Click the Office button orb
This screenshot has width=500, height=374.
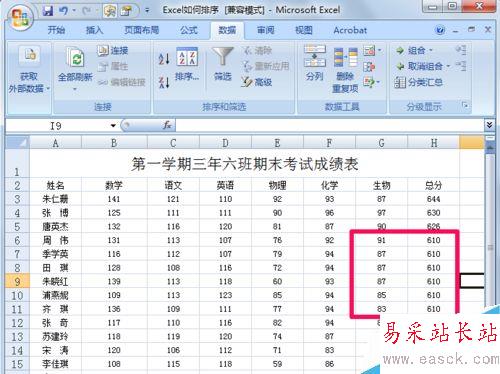pyautogui.click(x=21, y=17)
